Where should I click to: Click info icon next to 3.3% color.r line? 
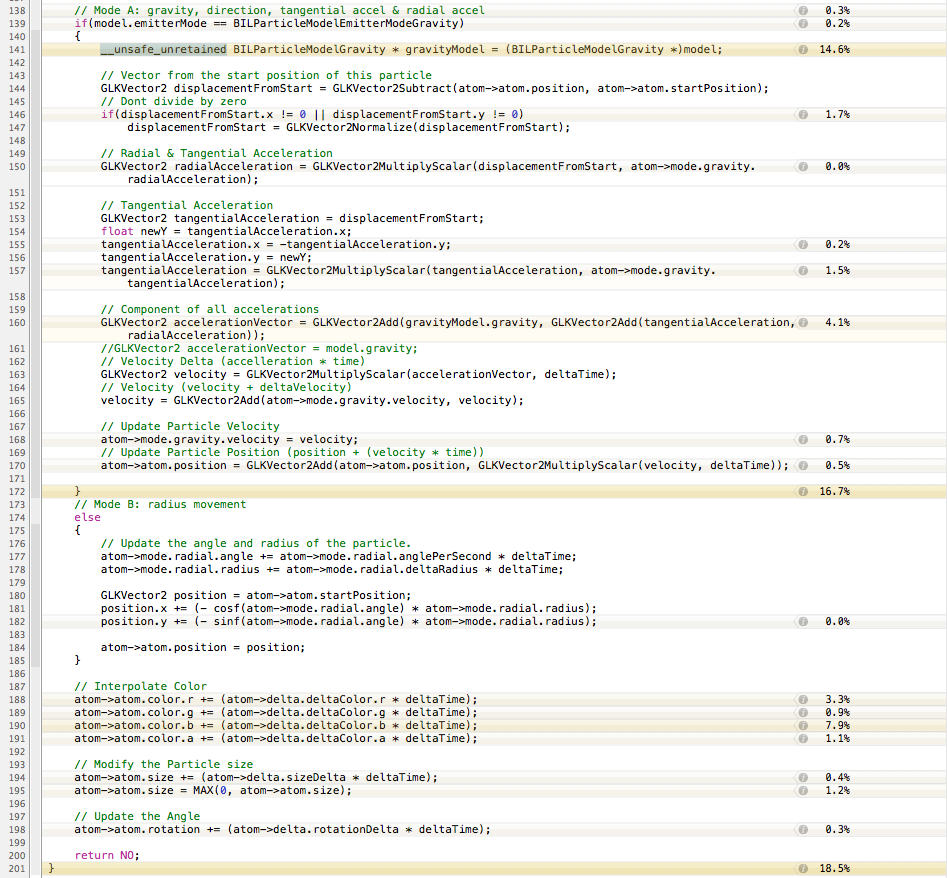click(x=803, y=699)
